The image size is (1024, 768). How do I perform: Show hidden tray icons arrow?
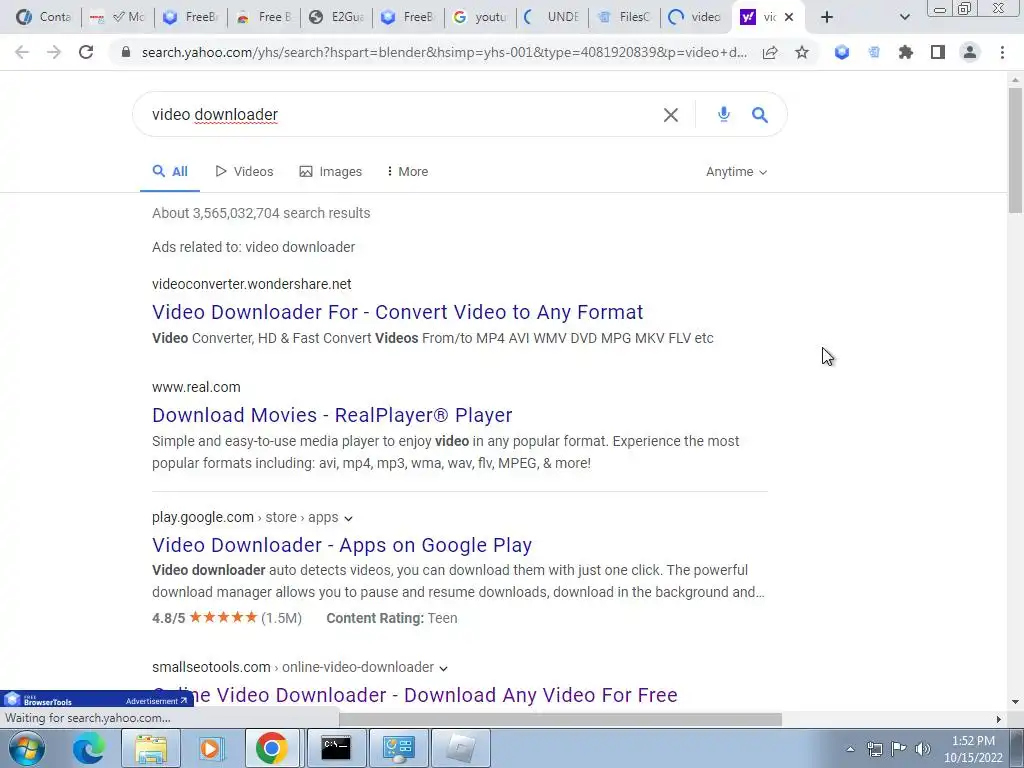[850, 749]
